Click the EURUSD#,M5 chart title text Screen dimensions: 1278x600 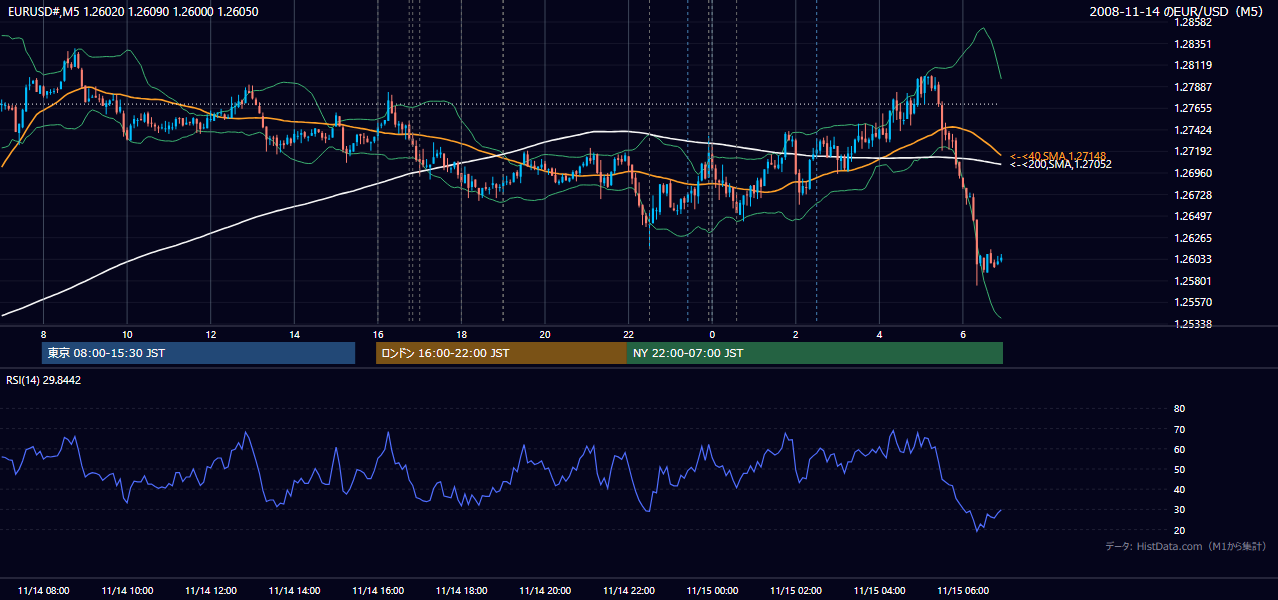(133, 11)
